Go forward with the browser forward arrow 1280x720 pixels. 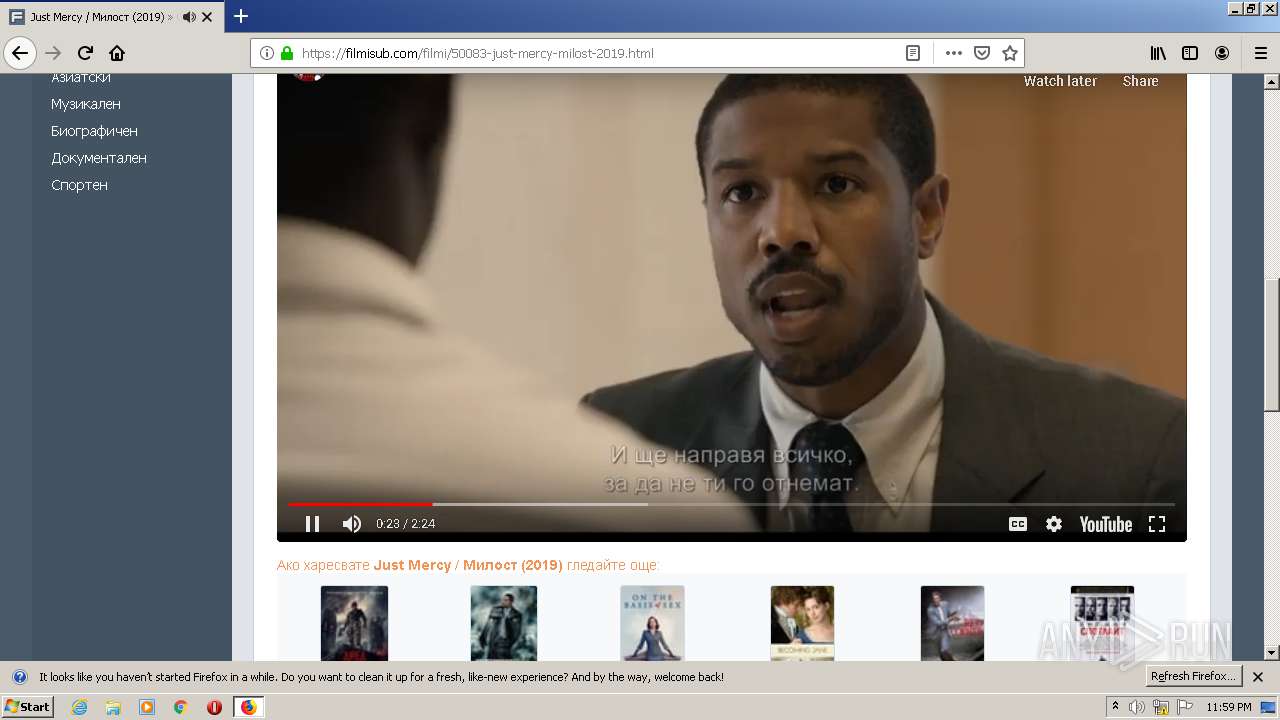click(53, 53)
